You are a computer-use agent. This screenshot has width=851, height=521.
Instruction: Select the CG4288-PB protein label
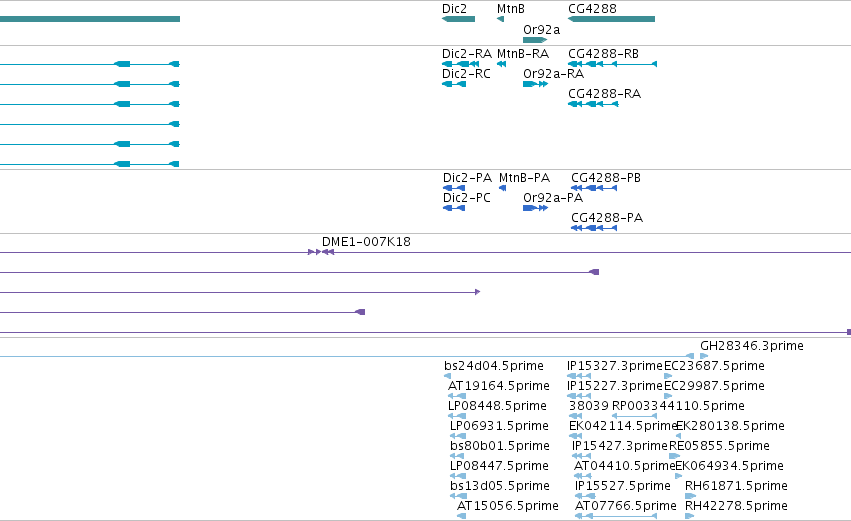click(x=606, y=178)
